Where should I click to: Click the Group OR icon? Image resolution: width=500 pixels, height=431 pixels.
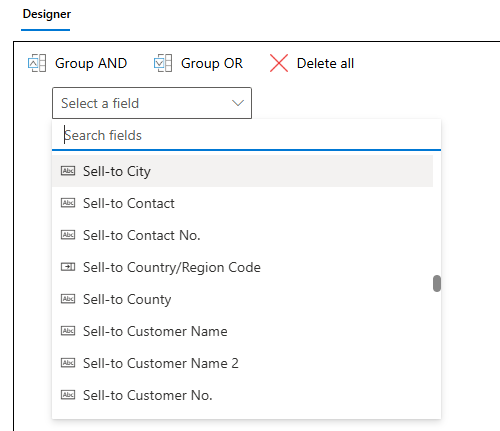163,63
